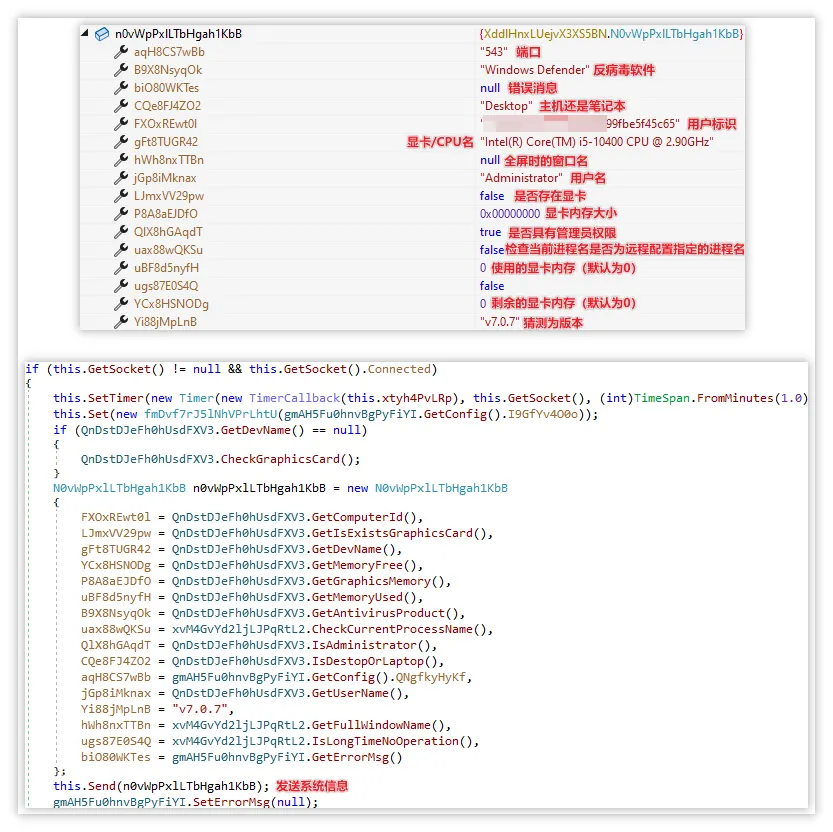Click the wrench icon next to LJmxVV29pw

coord(121,196)
